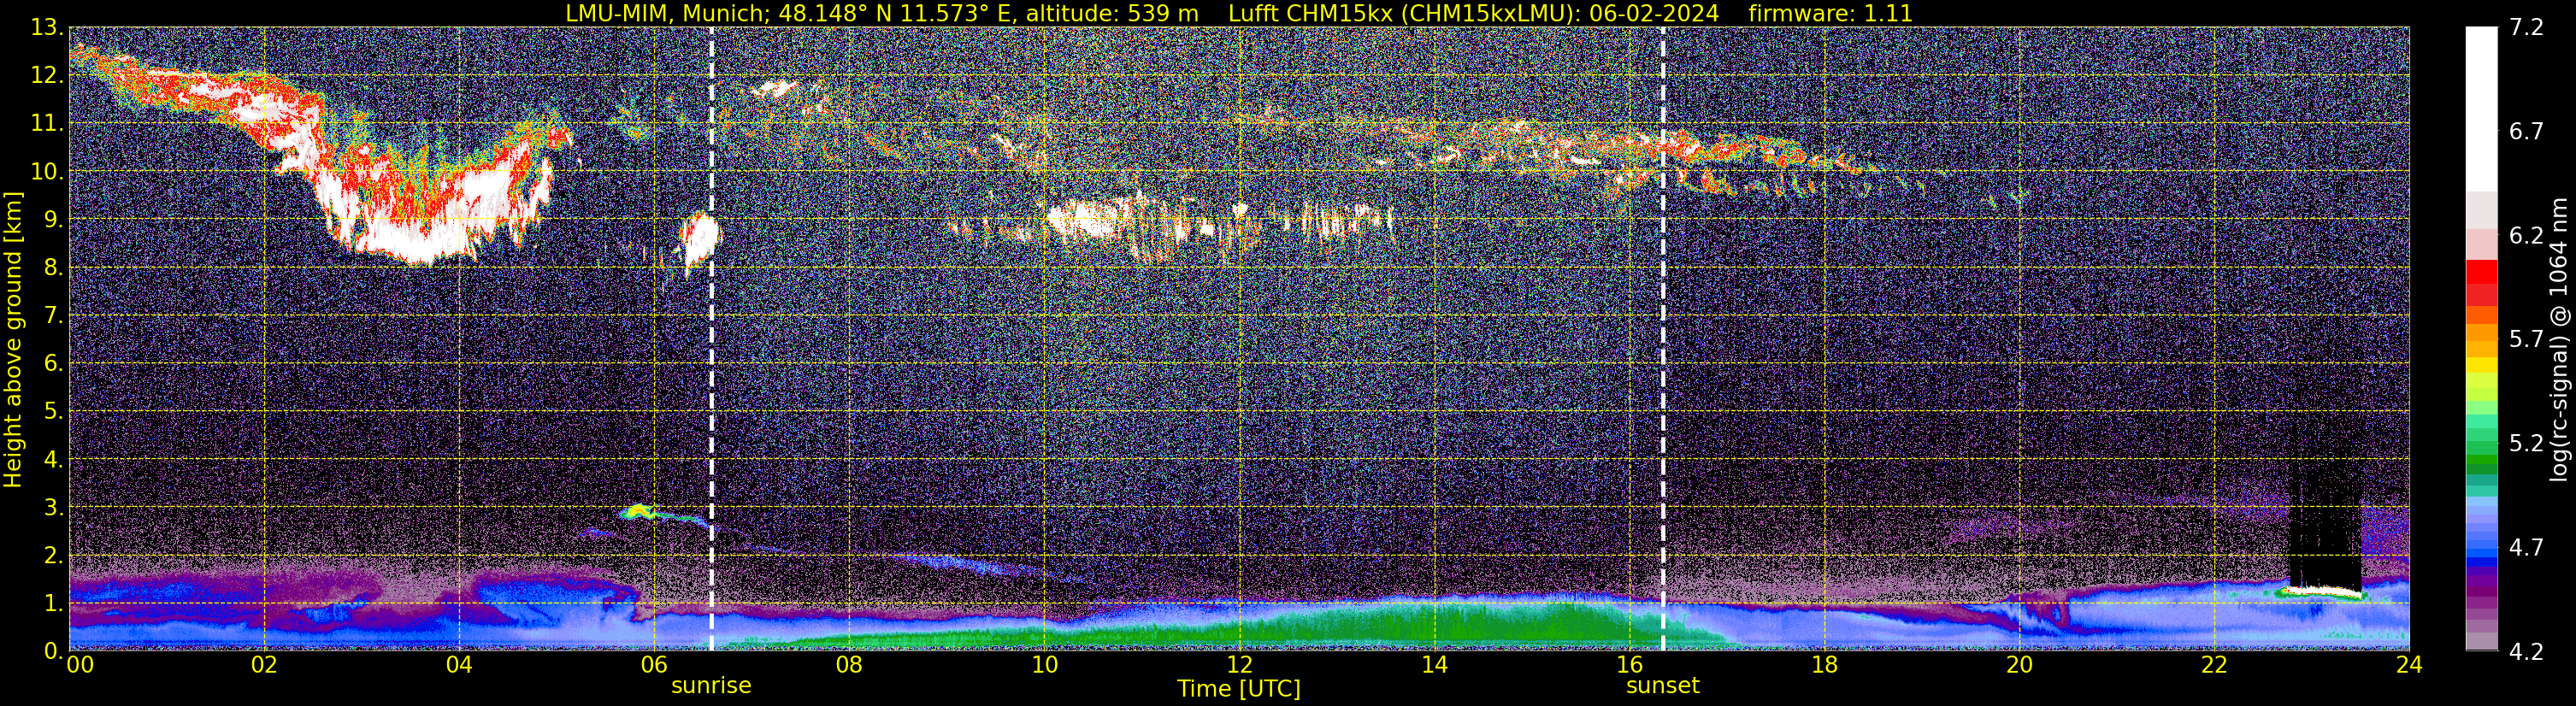Click the colorbar tick label "4.2"
The width and height of the screenshot is (2576, 706).
coord(2526,652)
